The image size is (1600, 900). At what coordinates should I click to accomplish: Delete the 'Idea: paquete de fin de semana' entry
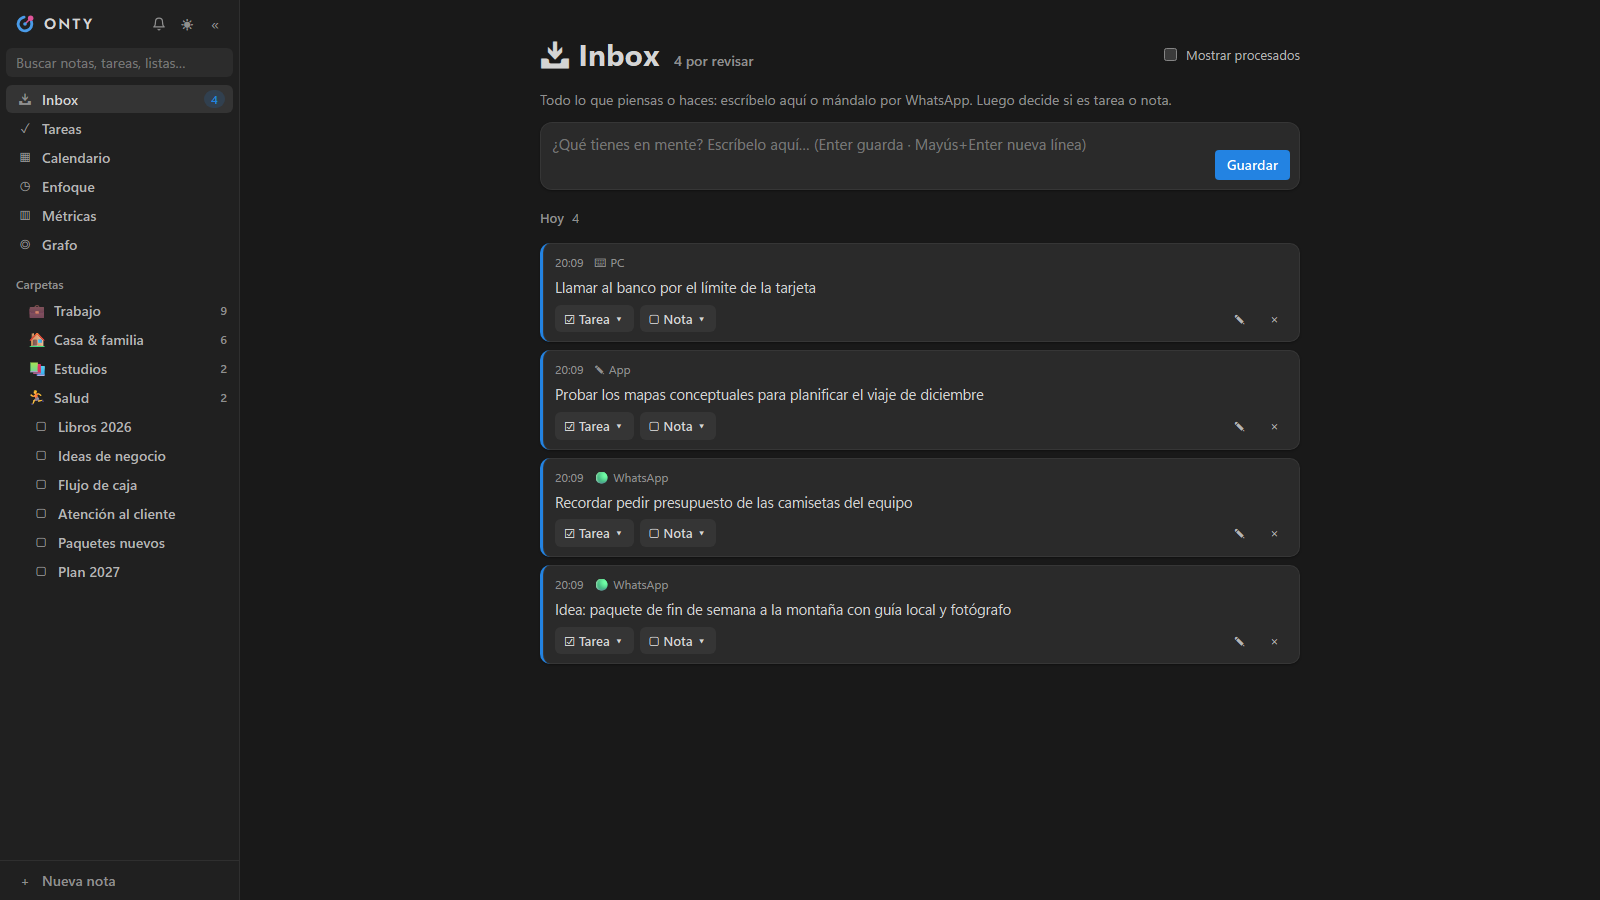(x=1274, y=642)
